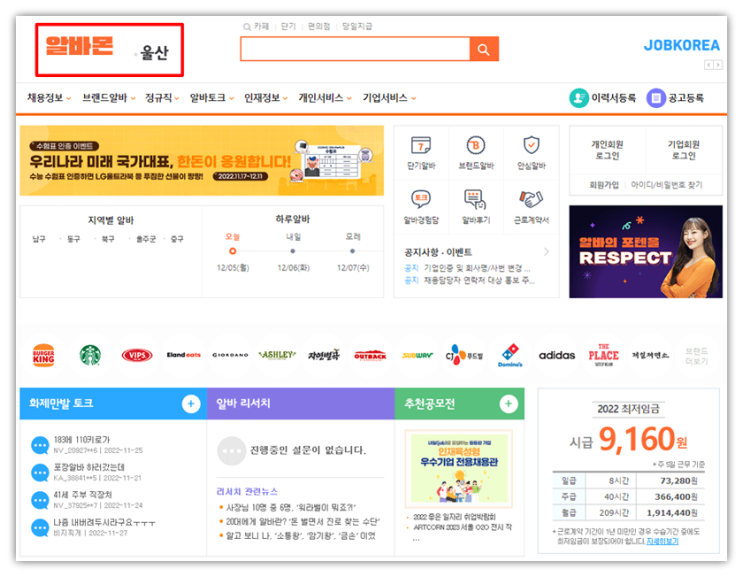Open the Outback brand logo
743x577 pixels.
tap(370, 355)
